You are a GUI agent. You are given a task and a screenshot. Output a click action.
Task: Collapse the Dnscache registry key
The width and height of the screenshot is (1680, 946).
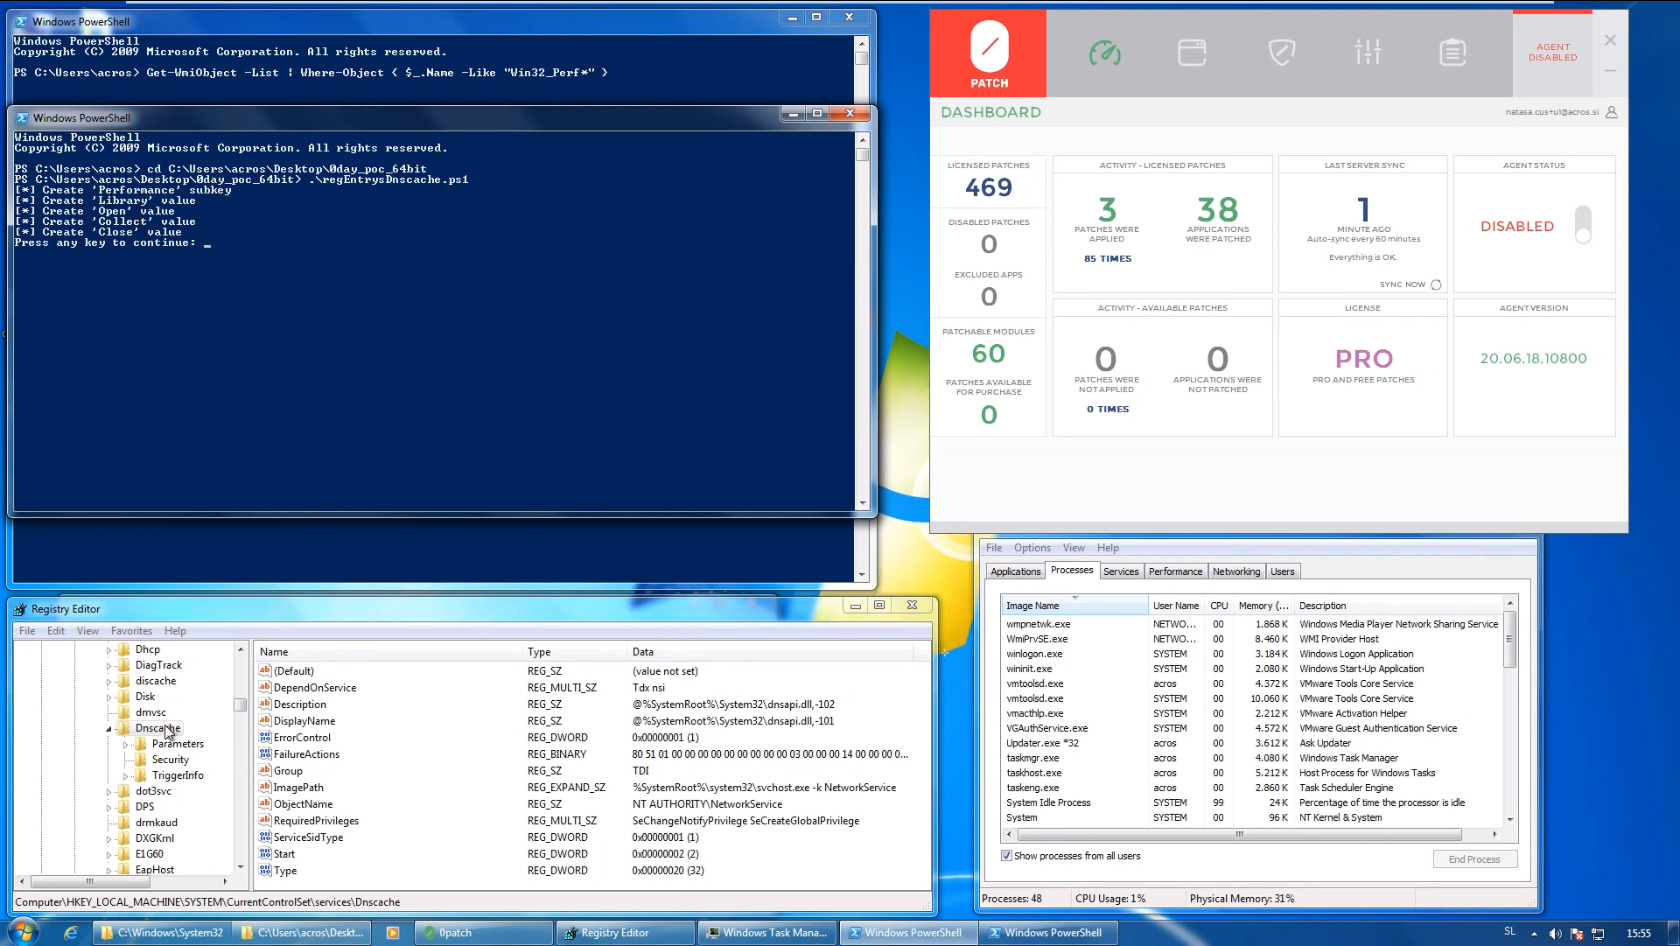tap(109, 729)
